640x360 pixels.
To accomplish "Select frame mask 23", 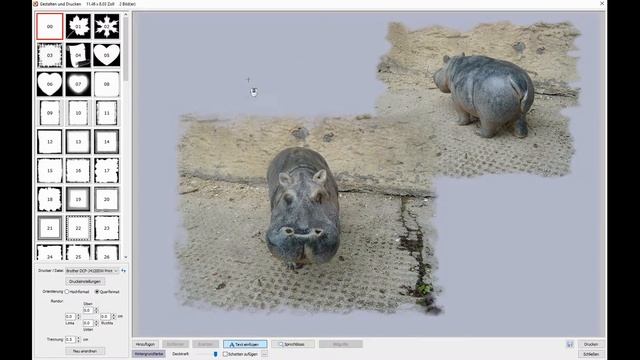I will click(107, 228).
